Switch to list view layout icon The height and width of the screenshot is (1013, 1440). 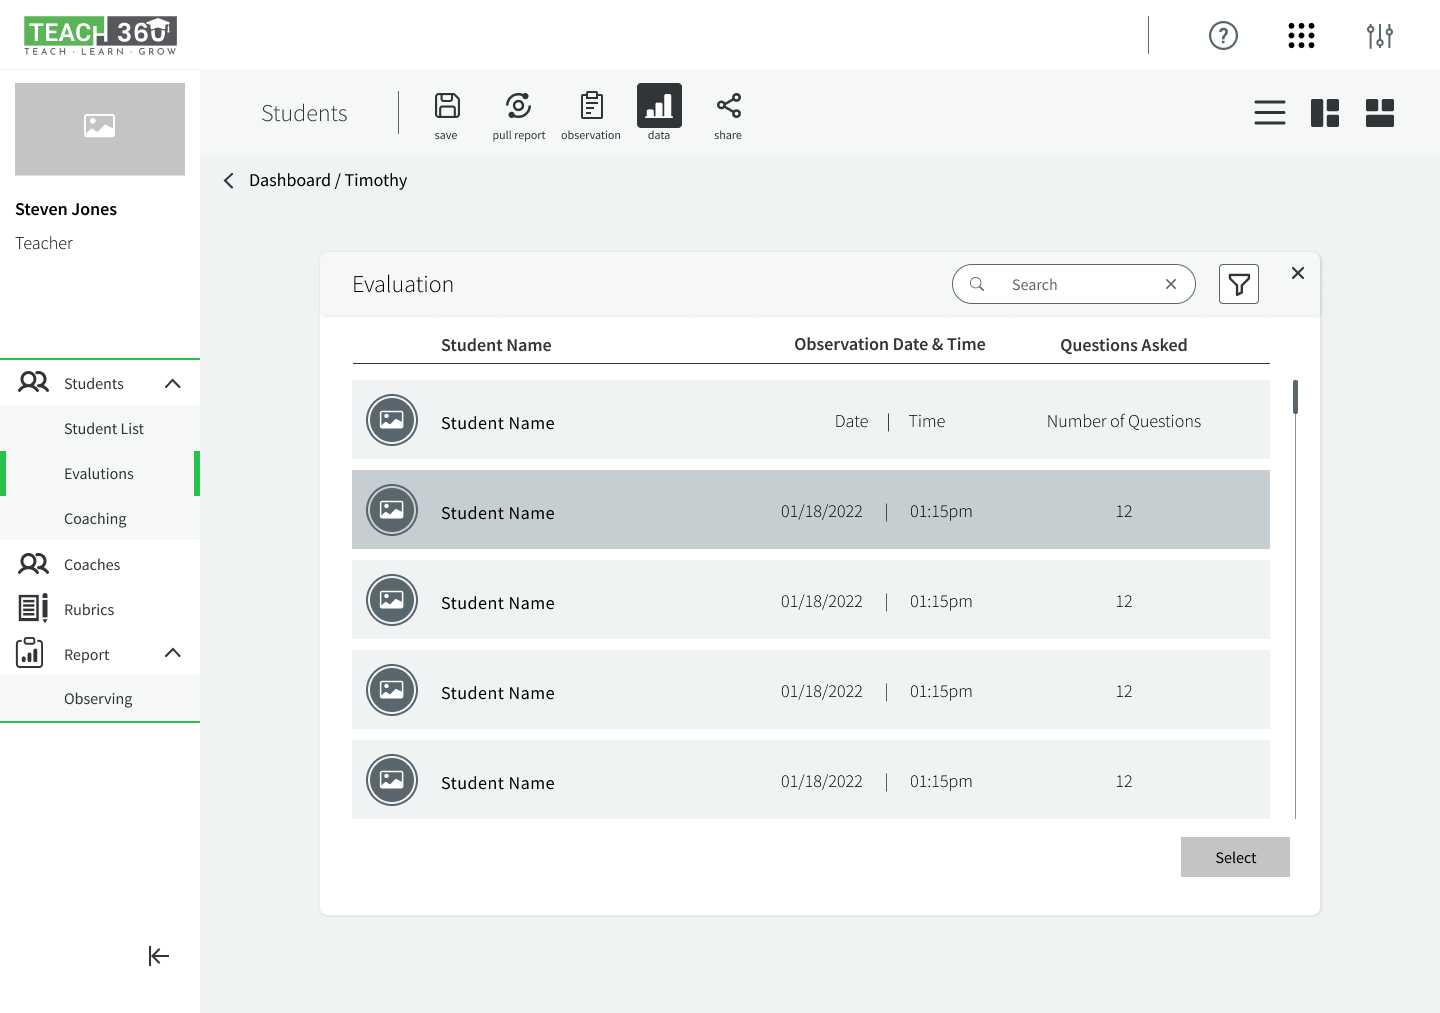click(x=1270, y=113)
